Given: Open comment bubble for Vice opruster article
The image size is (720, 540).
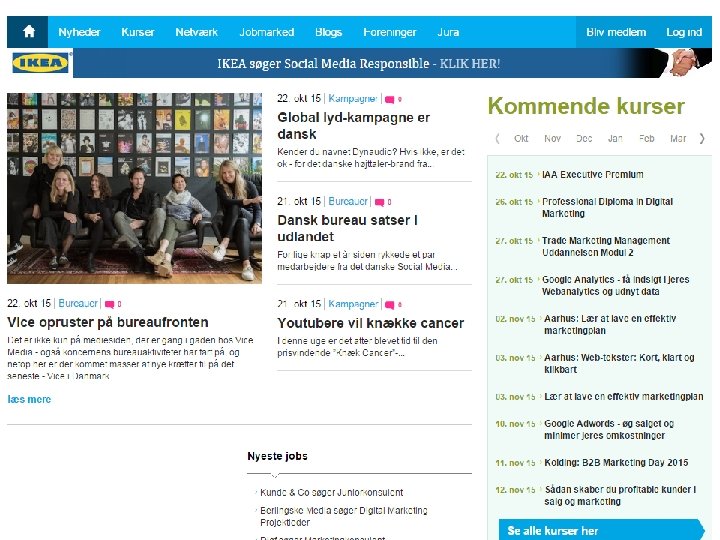Looking at the screenshot, I should (109, 304).
